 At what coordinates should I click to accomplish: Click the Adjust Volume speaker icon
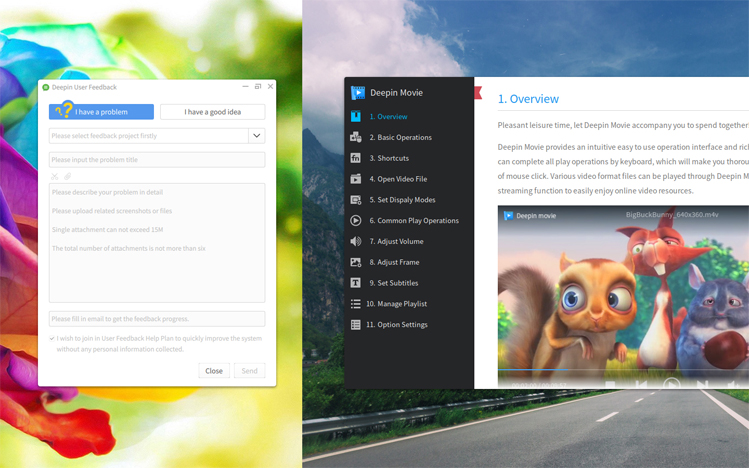(x=355, y=241)
